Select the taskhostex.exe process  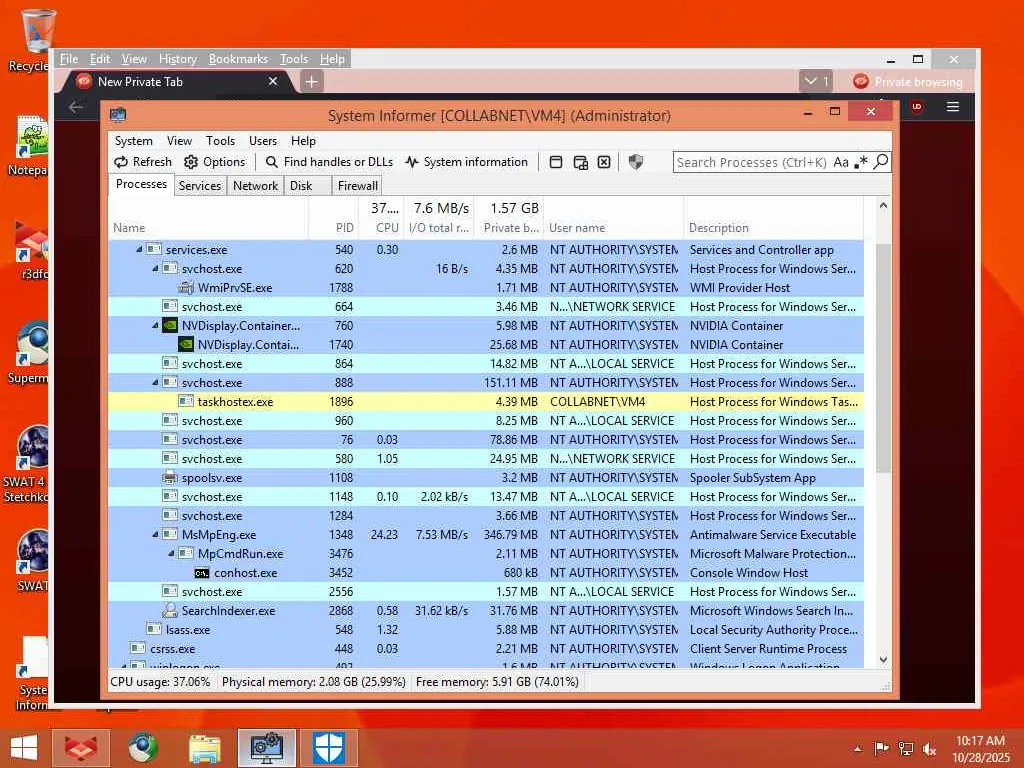click(x=486, y=402)
